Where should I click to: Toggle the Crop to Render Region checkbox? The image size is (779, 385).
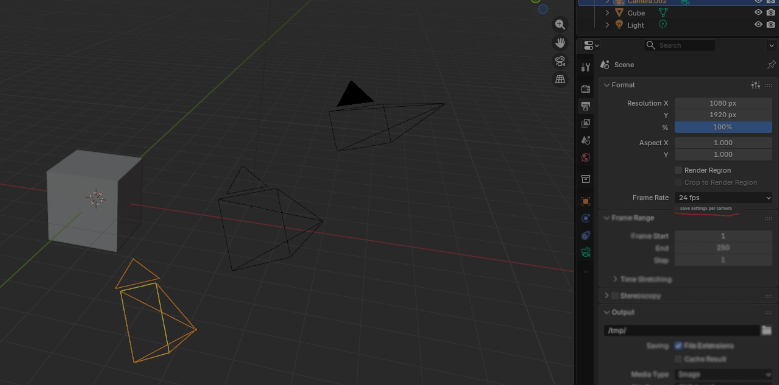click(678, 182)
